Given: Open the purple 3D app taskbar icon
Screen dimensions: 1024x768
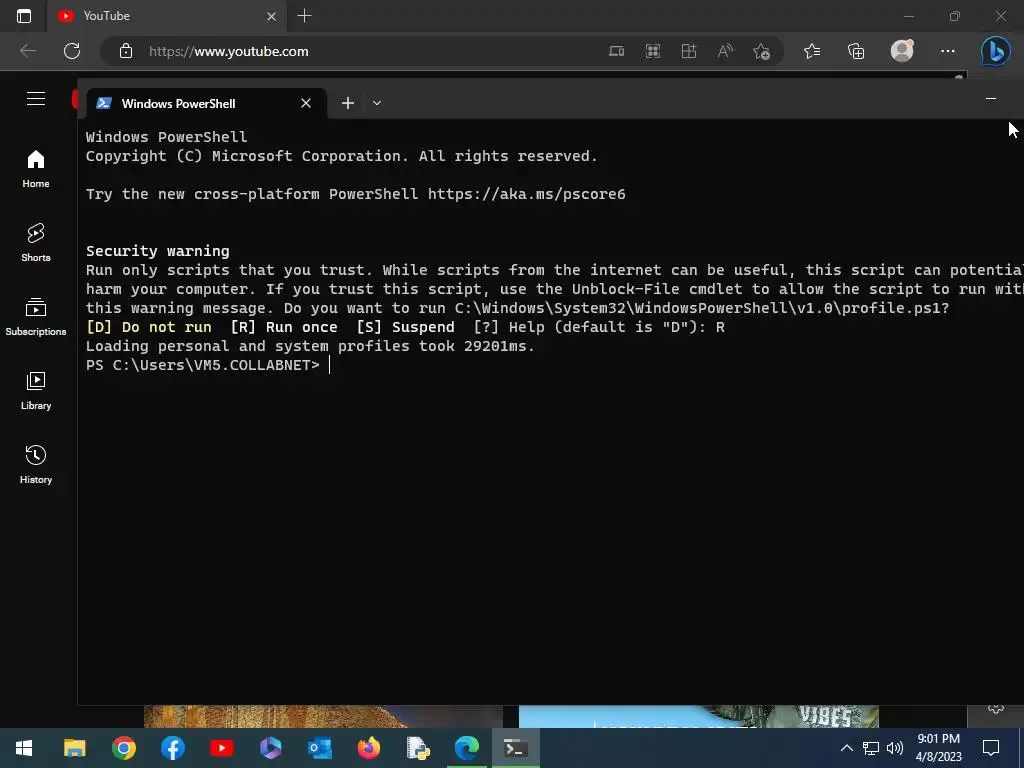Looking at the screenshot, I should coord(270,748).
